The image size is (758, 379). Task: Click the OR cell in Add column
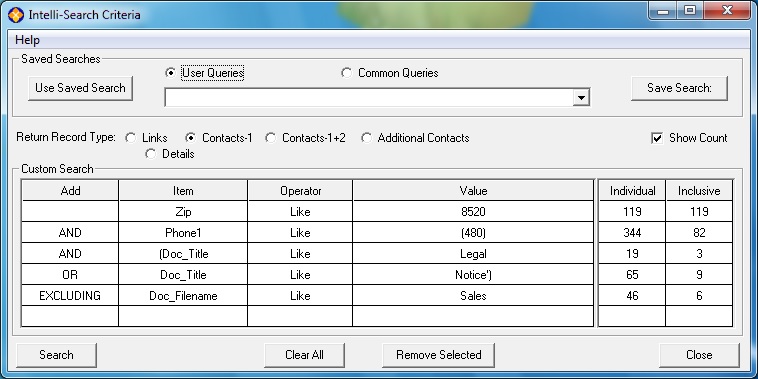tap(70, 275)
